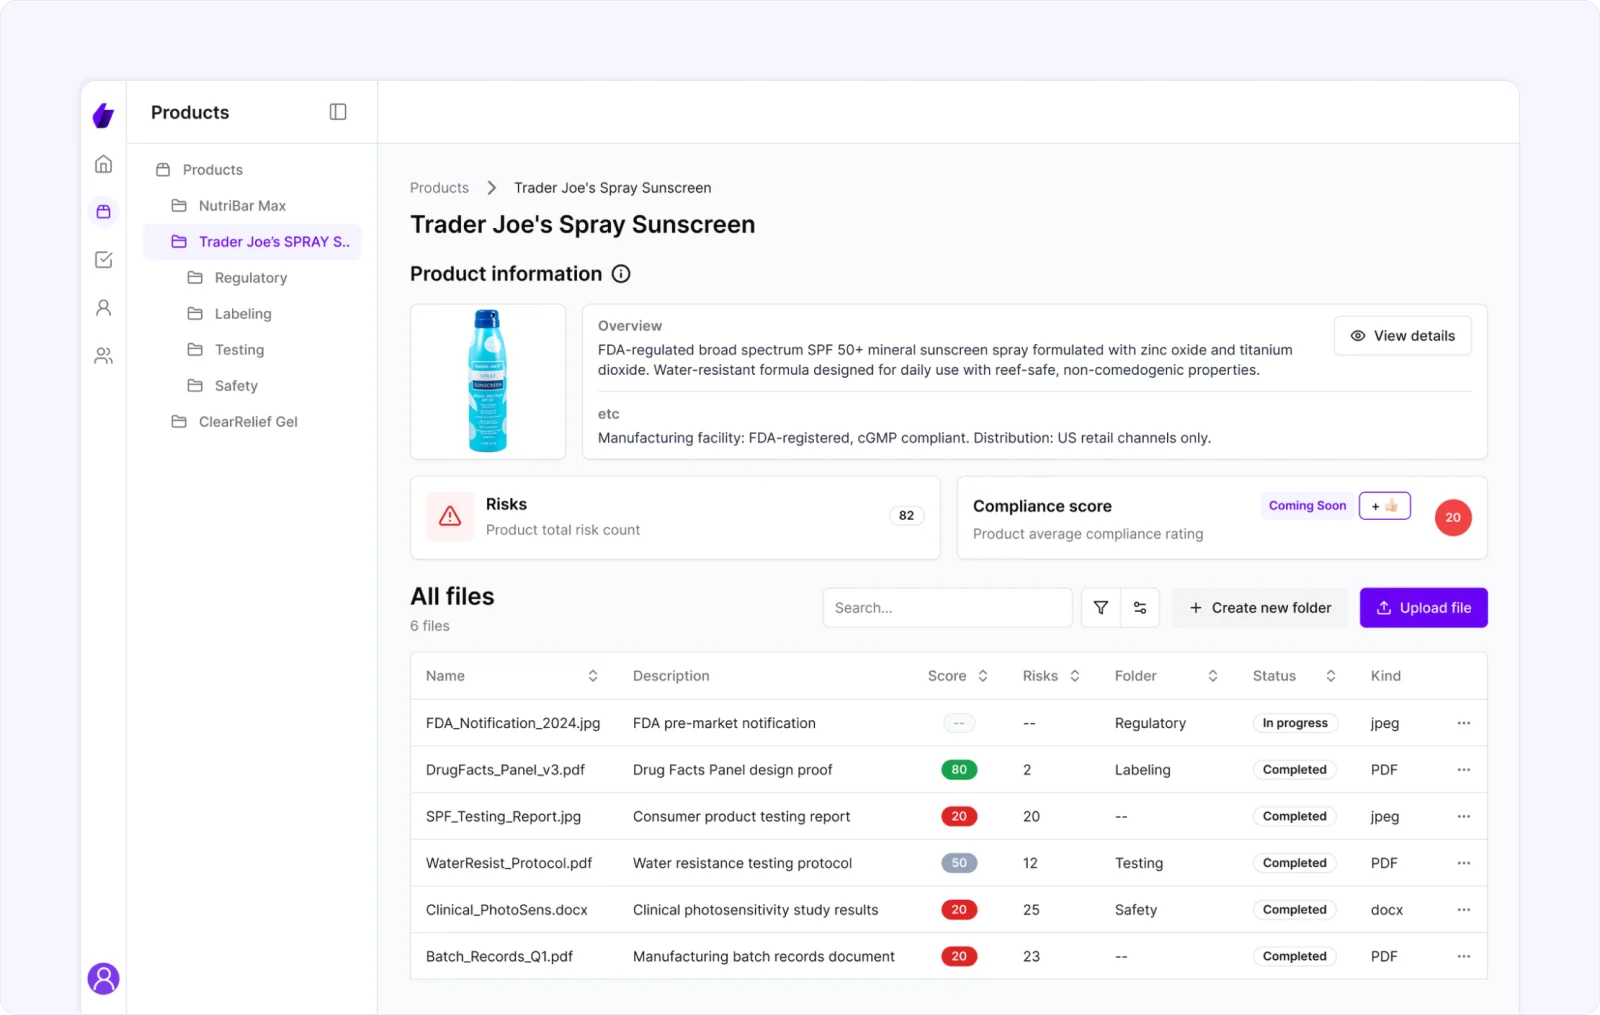1600x1015 pixels.
Task: Open the Home icon in sidebar
Action: (x=103, y=164)
